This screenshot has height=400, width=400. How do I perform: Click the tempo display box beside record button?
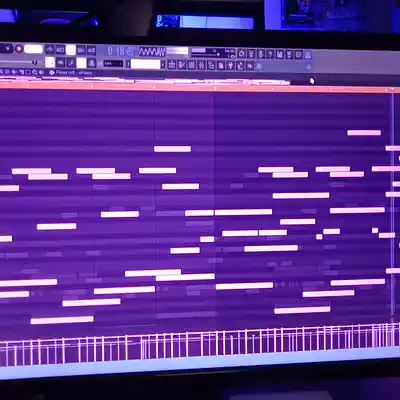[33, 49]
